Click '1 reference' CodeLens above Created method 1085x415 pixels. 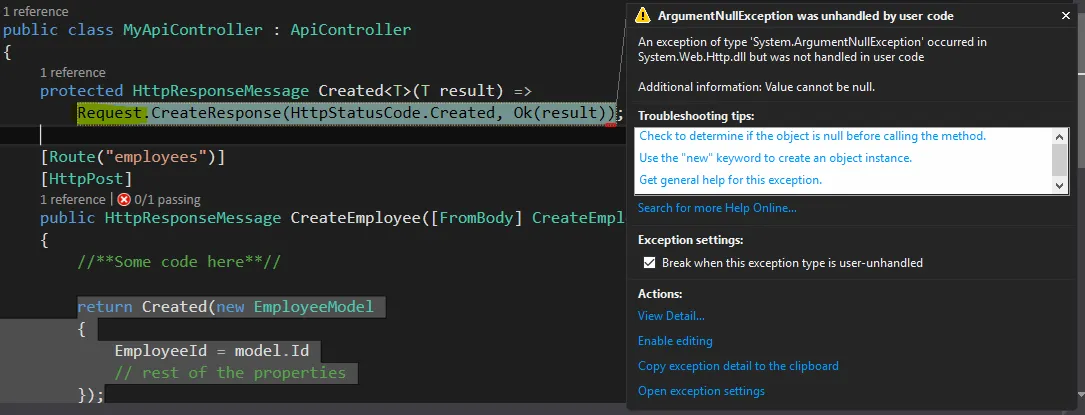click(73, 73)
